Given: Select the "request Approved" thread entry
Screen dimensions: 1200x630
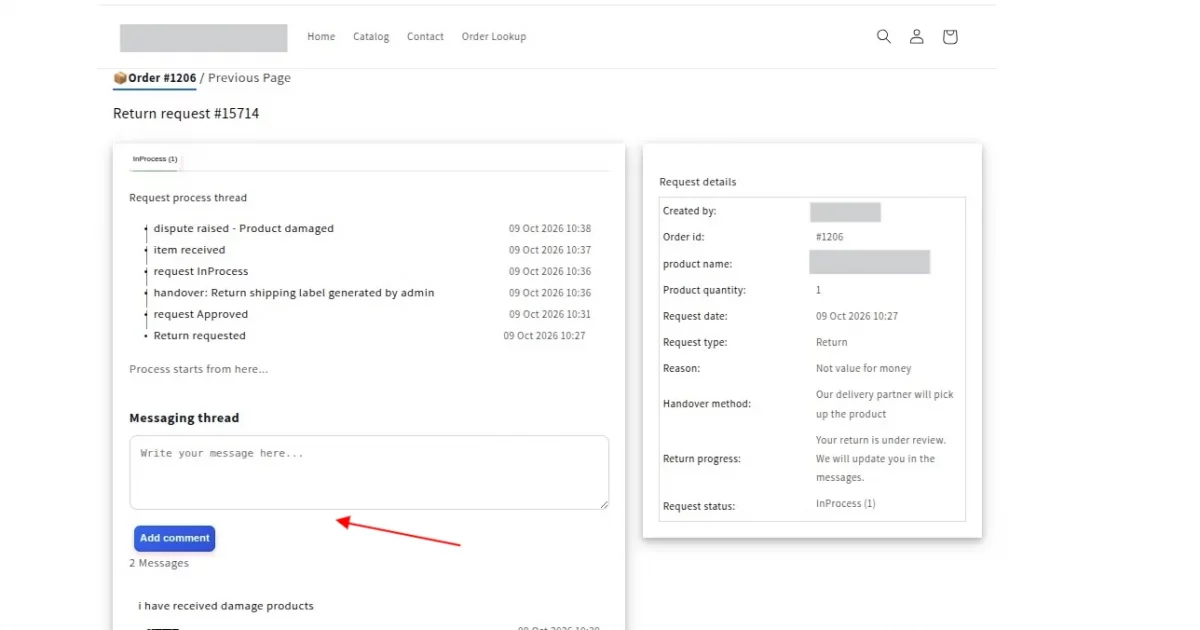Looking at the screenshot, I should (201, 315).
